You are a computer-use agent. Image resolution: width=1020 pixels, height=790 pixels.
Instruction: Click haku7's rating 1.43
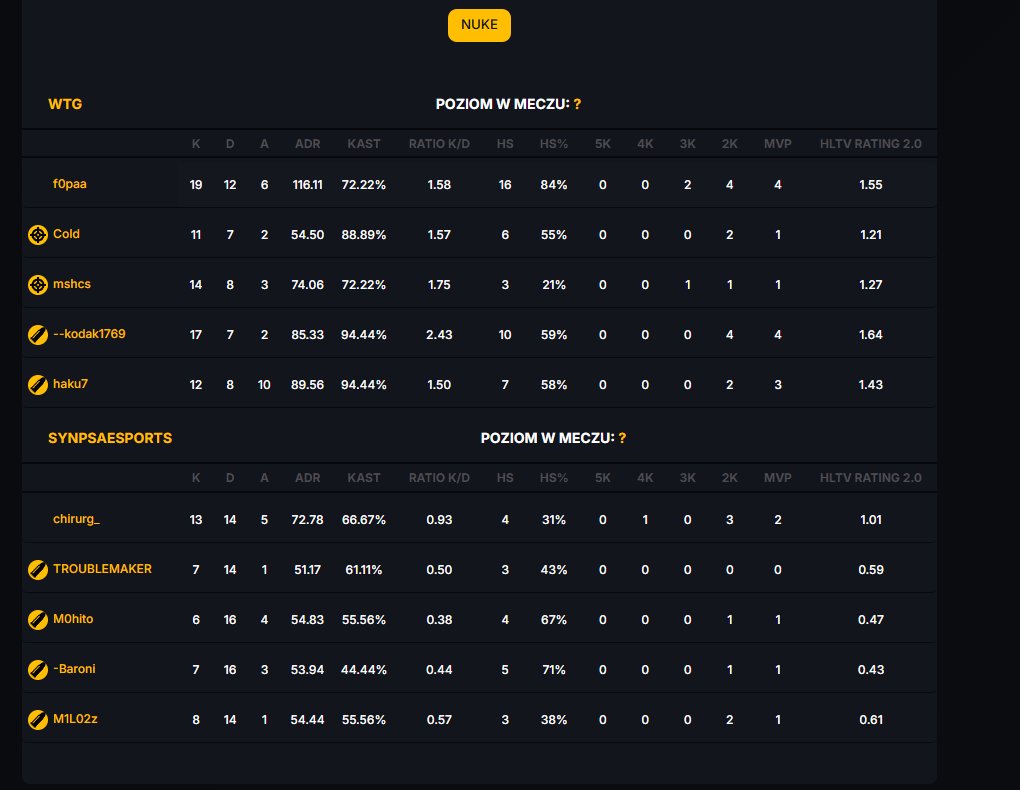coord(870,385)
